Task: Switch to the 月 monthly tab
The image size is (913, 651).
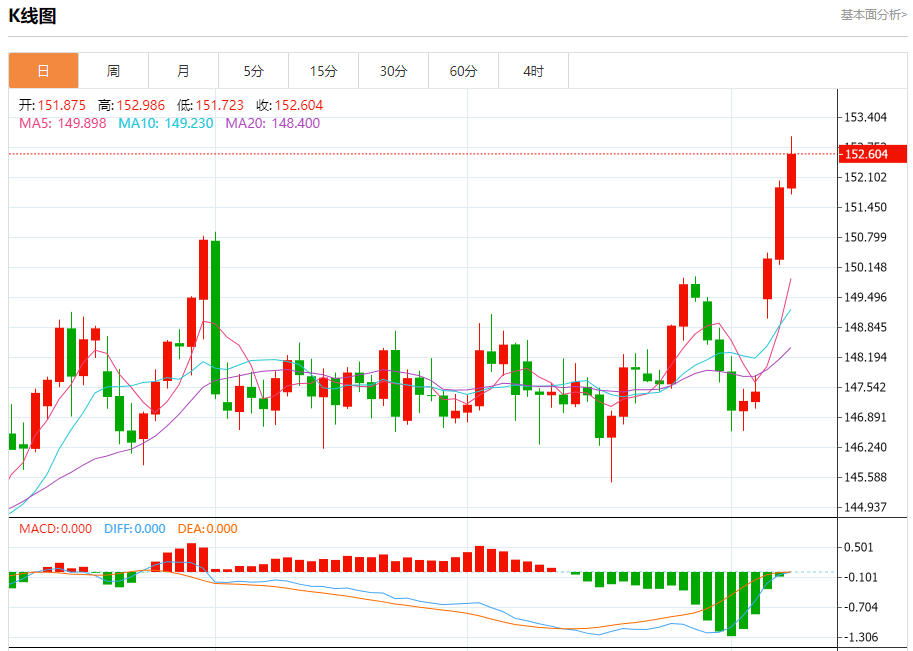Action: 183,71
